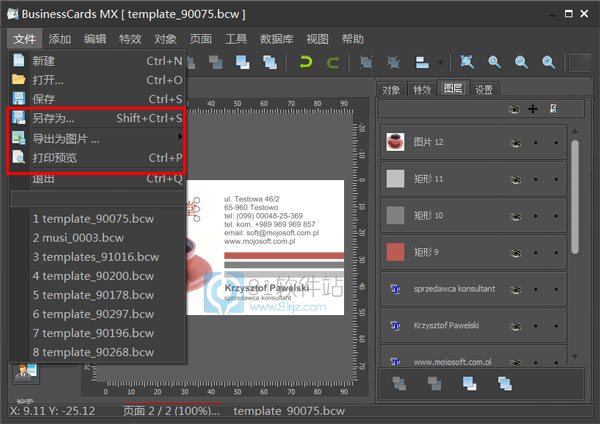Viewport: 600px width, 424px height.
Task: Click the green undo arrow icon
Action: (x=305, y=62)
